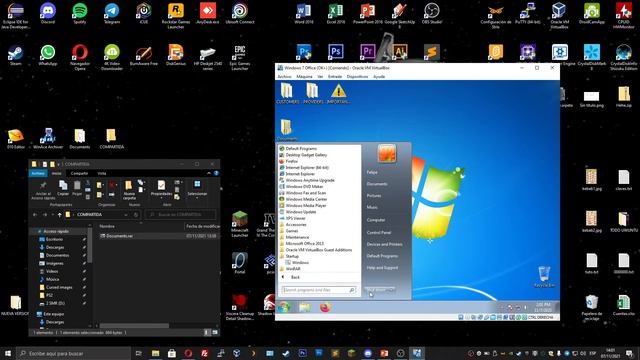Viewport: 640px width, 360px height.
Task: Collapse the Explorer ribbon with the chevron
Action: point(209,173)
